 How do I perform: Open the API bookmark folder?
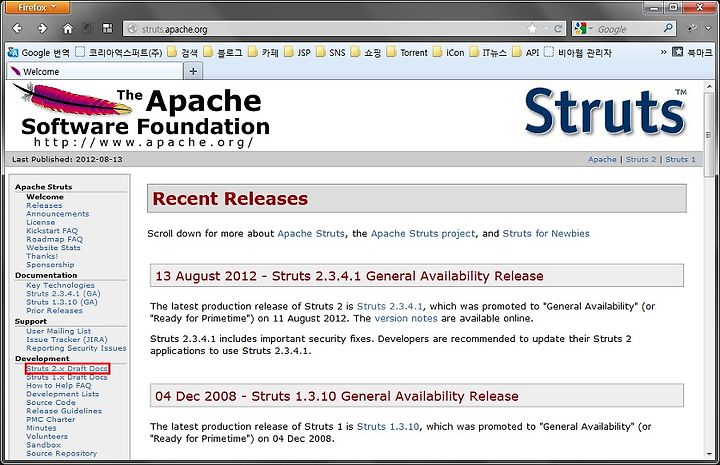(x=525, y=52)
